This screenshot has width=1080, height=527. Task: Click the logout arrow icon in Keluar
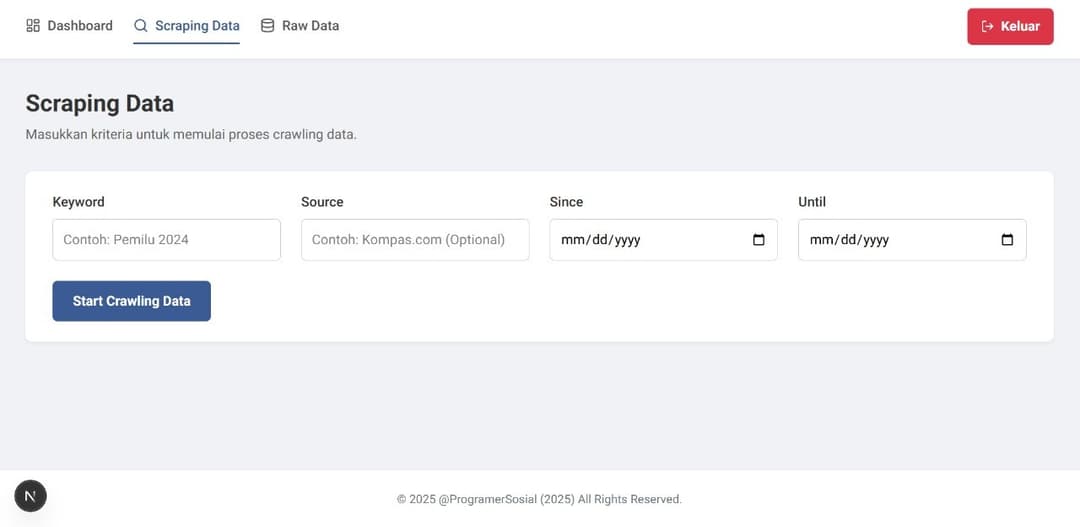(987, 27)
